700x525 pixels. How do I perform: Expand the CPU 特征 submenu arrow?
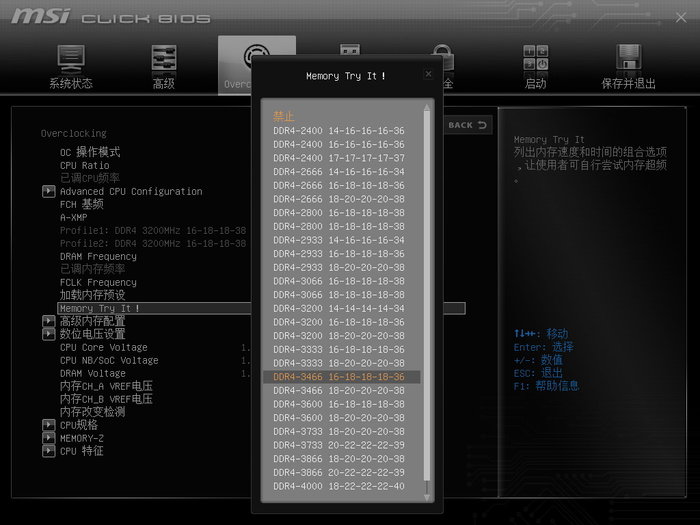[48, 451]
